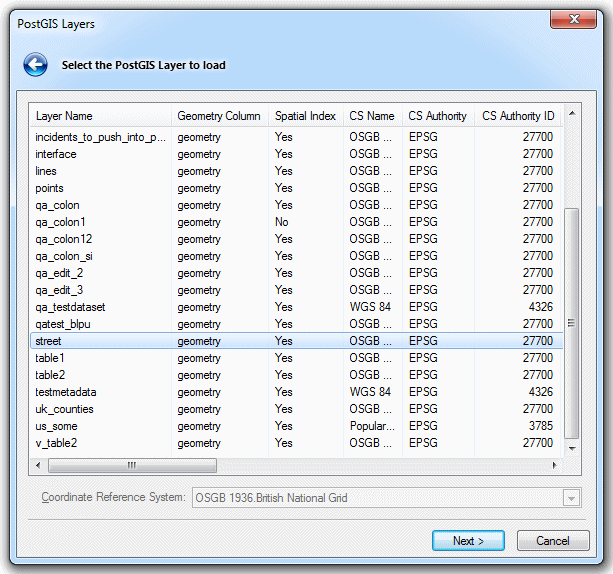The height and width of the screenshot is (574, 613).
Task: Click the CS Name column header
Action: pos(372,116)
